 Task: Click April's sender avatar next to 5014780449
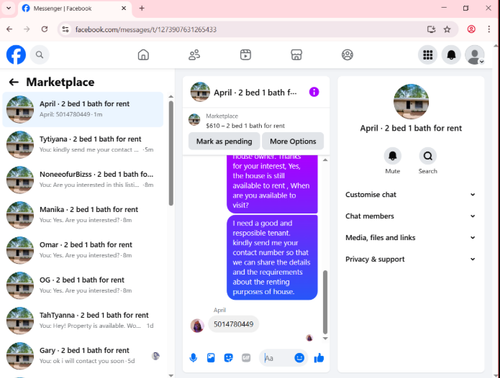[x=197, y=326]
